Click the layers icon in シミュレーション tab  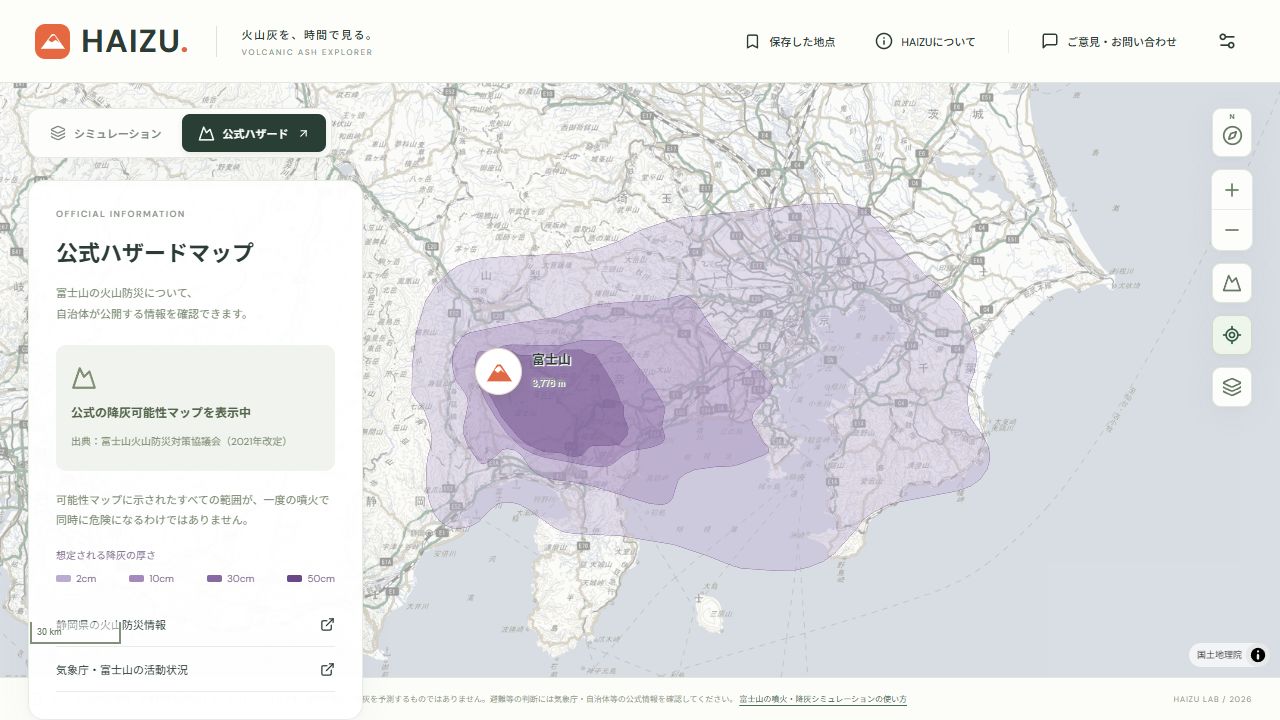[x=58, y=133]
